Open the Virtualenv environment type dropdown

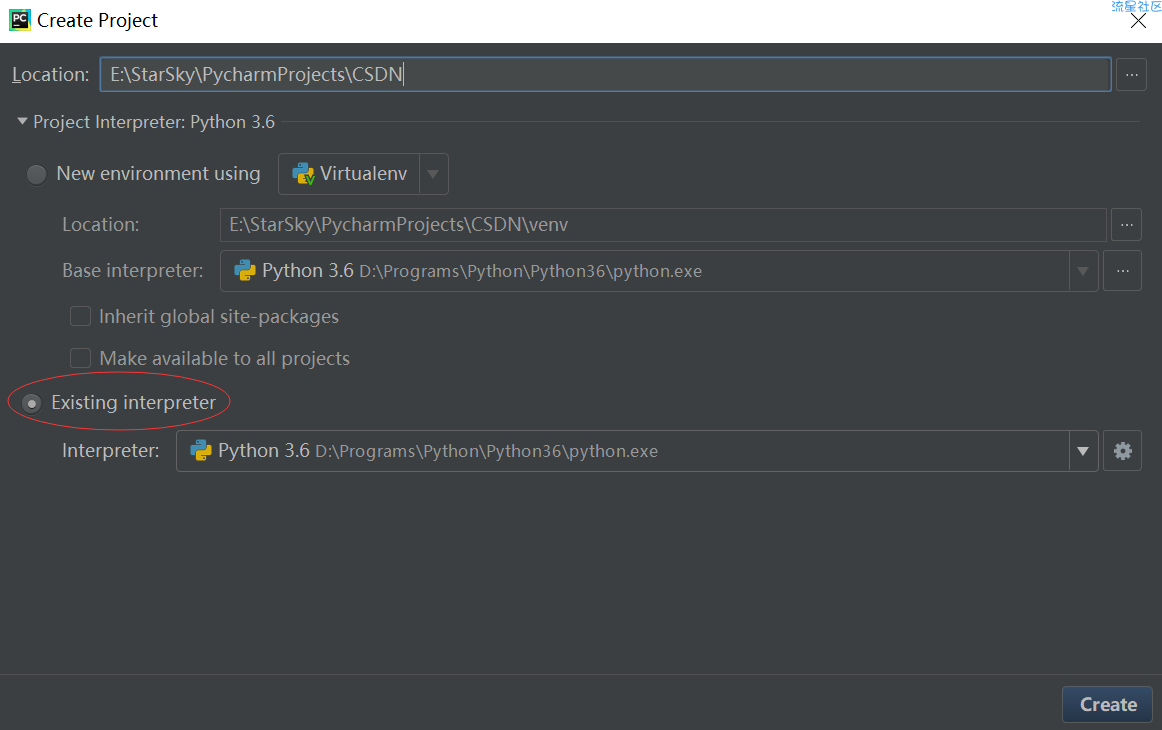point(433,174)
